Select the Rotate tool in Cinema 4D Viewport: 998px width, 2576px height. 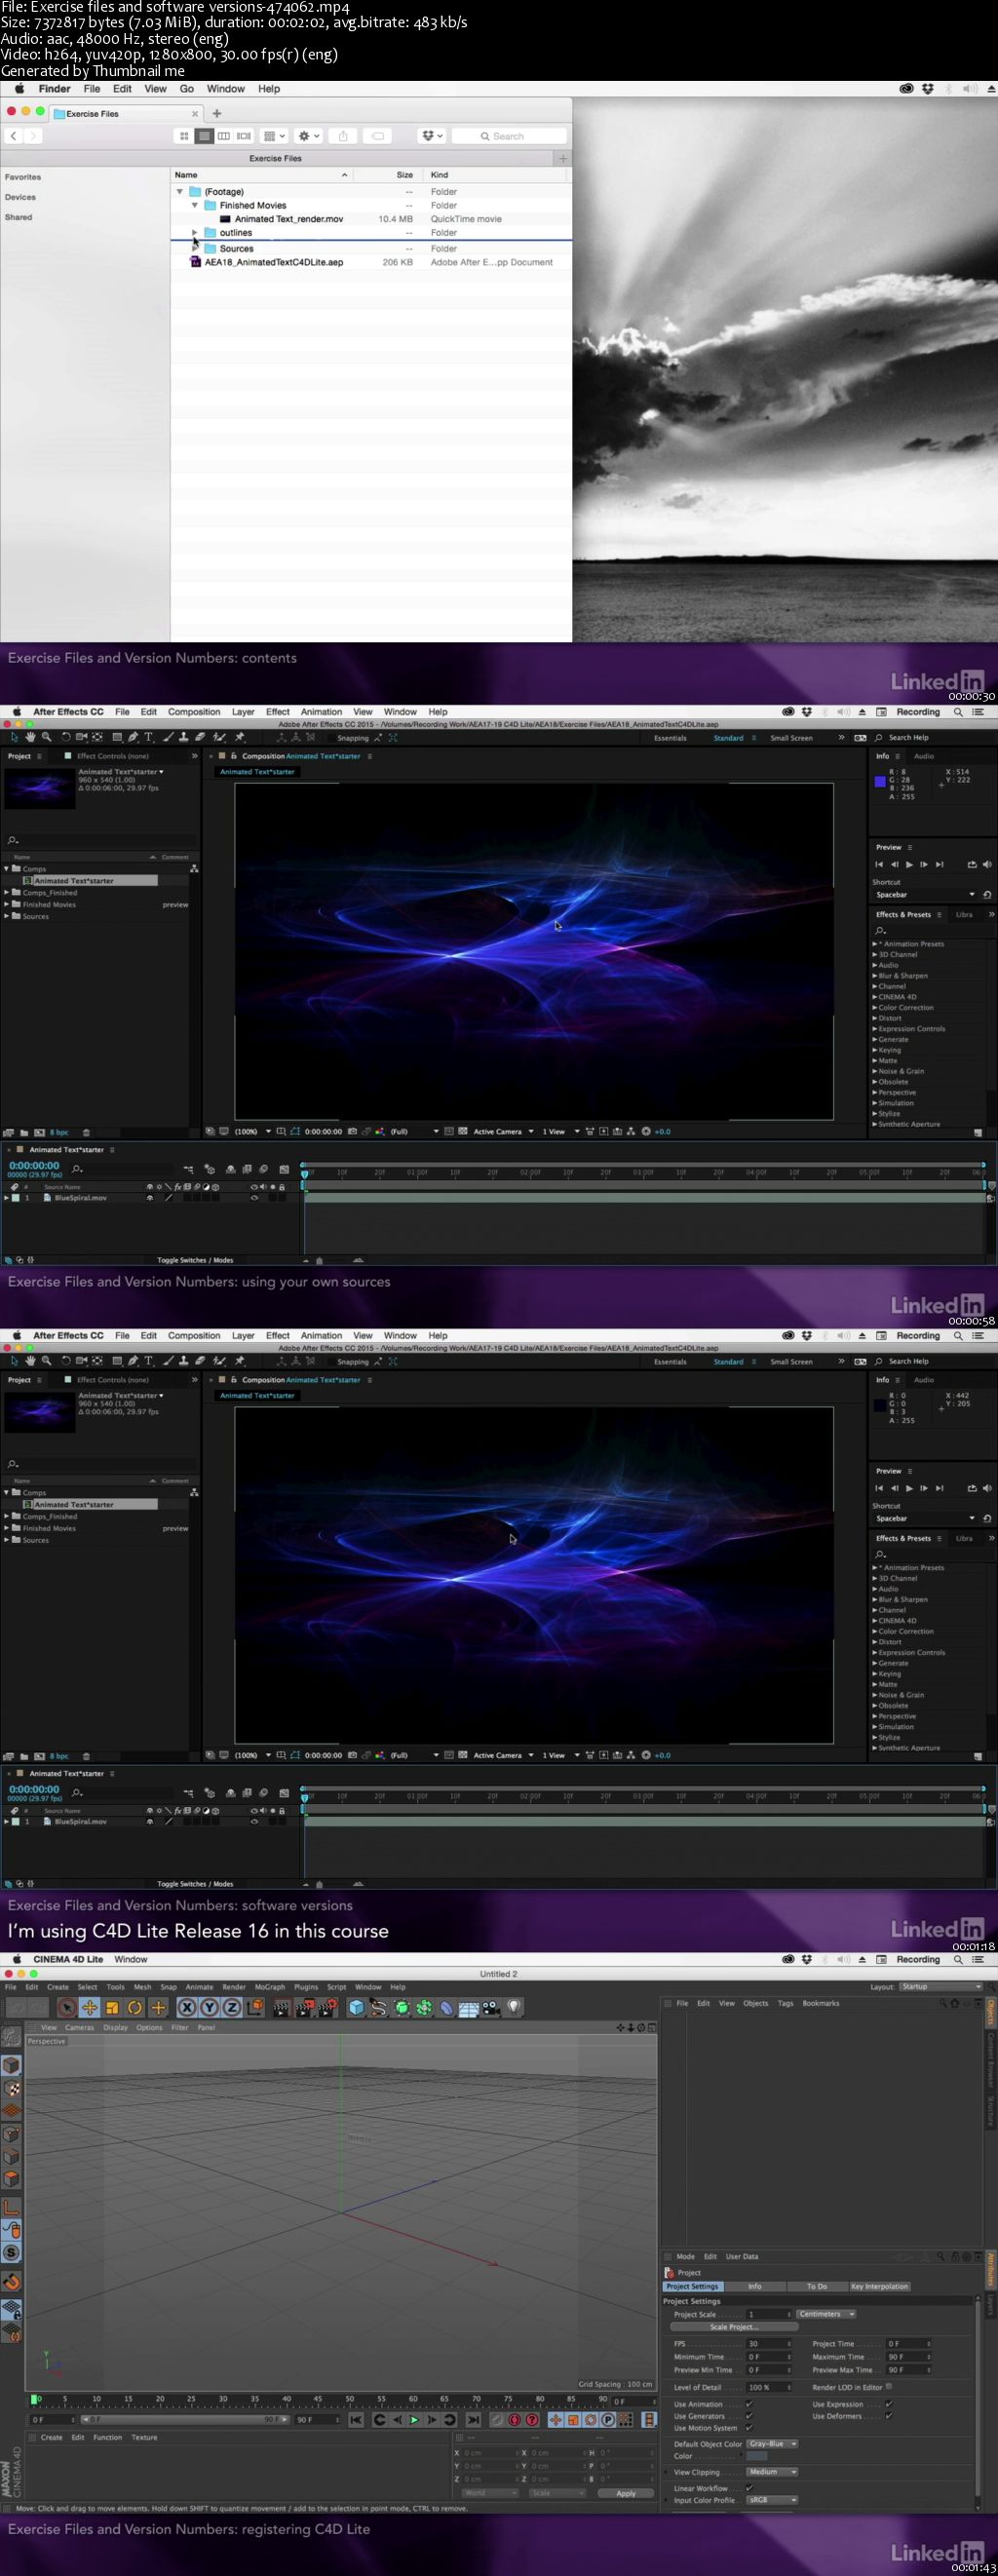[x=135, y=2007]
